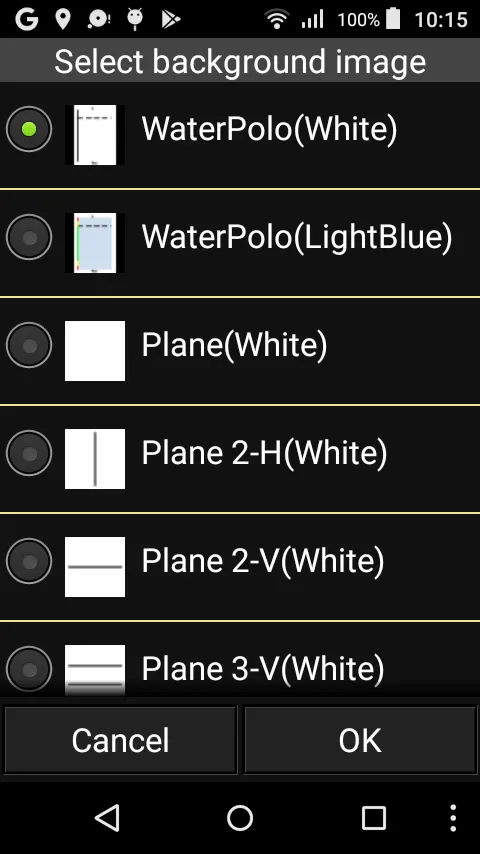This screenshot has height=854, width=480.
Task: Tap the Android home circle icon
Action: pyautogui.click(x=240, y=818)
